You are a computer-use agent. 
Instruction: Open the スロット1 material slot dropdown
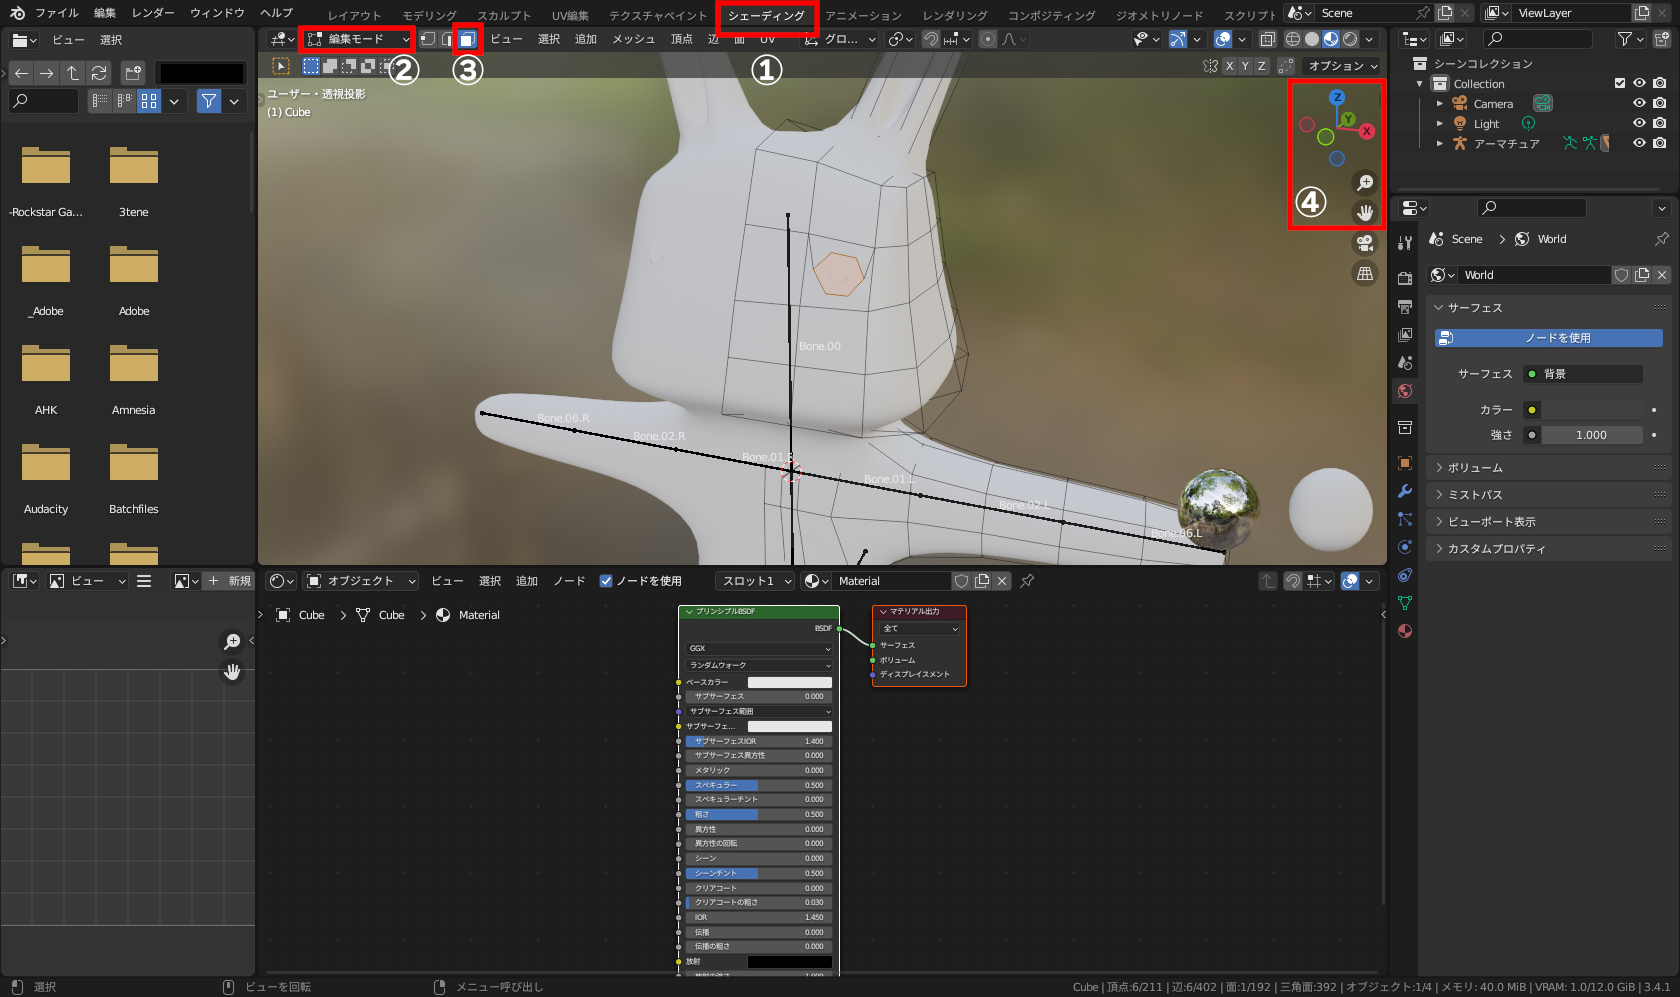755,581
